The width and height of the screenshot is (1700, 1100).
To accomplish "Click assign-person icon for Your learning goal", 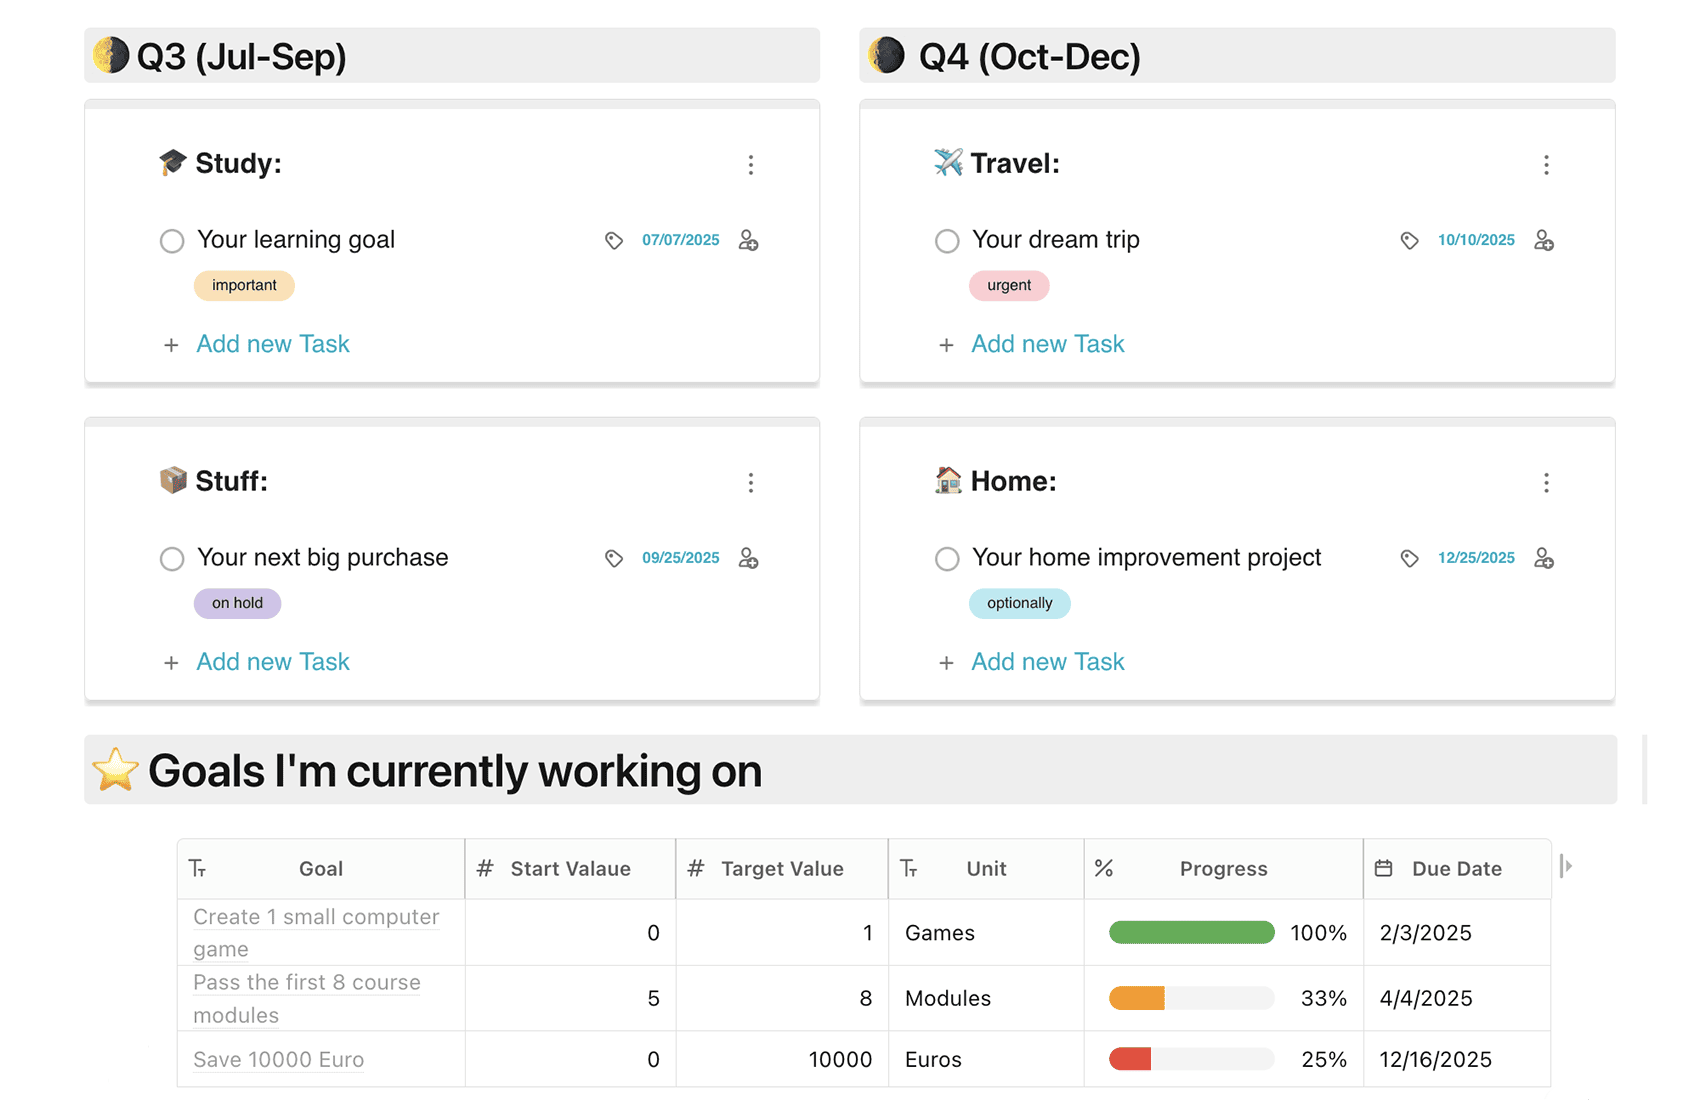I will (x=748, y=240).
